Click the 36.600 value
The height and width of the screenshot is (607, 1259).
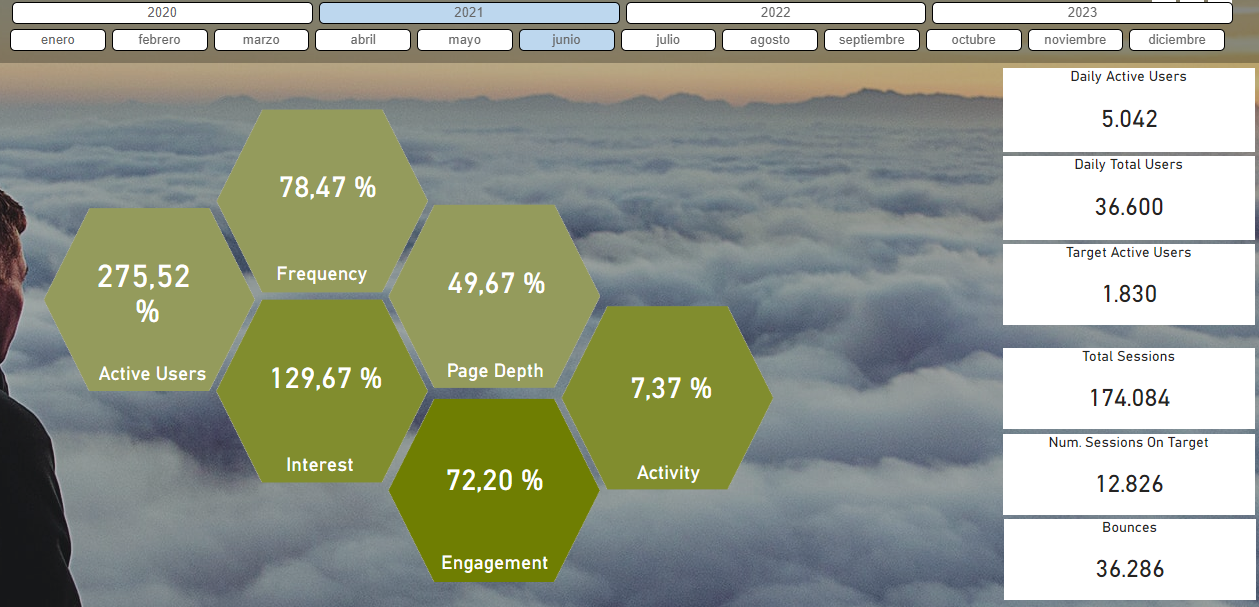(x=1129, y=207)
